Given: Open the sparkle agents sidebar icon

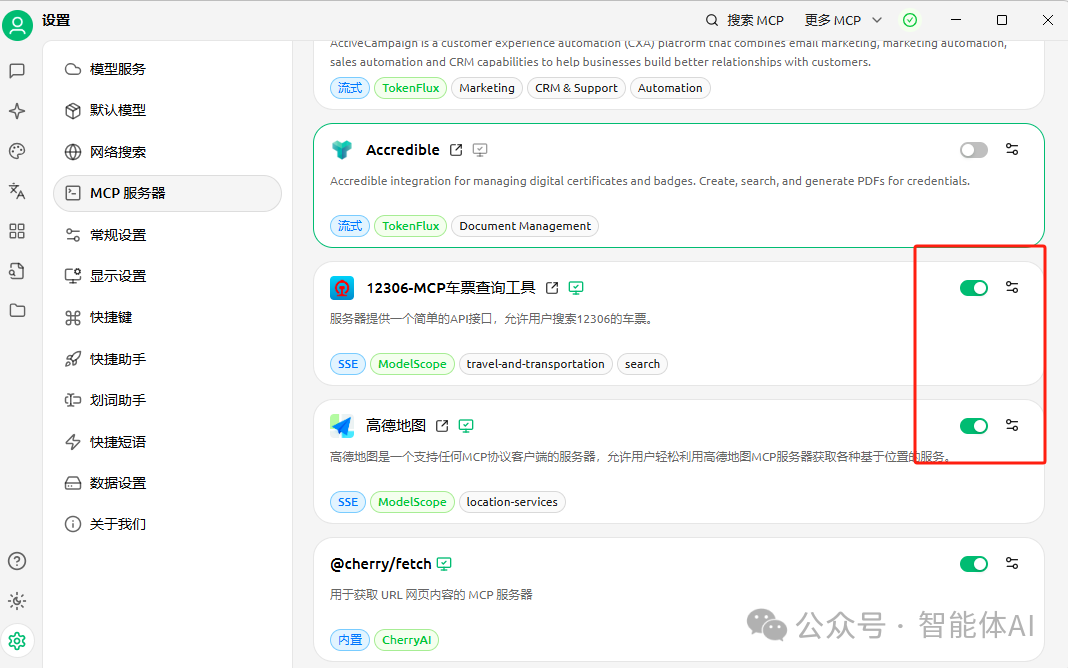Looking at the screenshot, I should [17, 111].
